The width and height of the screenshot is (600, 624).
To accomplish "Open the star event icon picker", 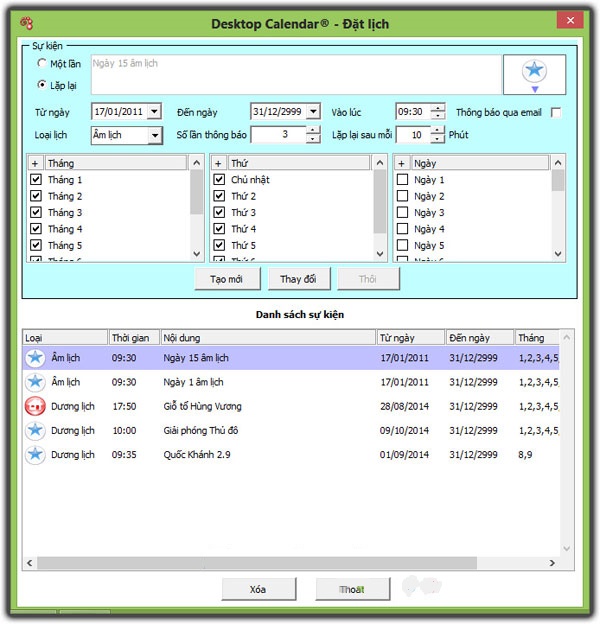I will pyautogui.click(x=534, y=75).
